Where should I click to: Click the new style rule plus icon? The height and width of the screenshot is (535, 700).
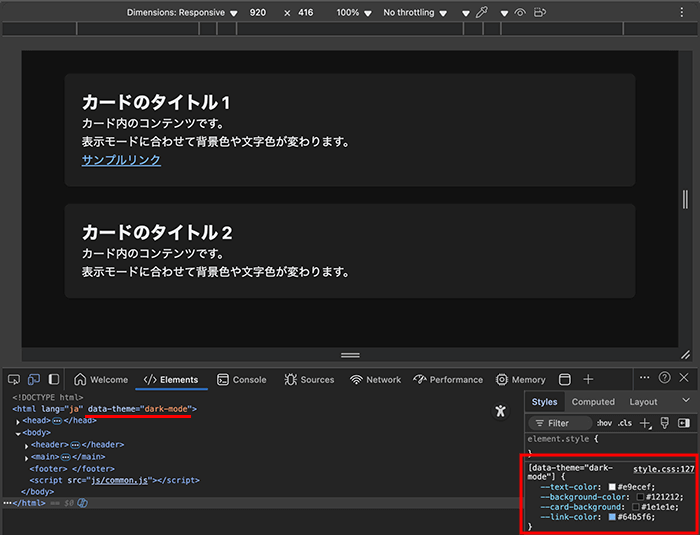[645, 423]
